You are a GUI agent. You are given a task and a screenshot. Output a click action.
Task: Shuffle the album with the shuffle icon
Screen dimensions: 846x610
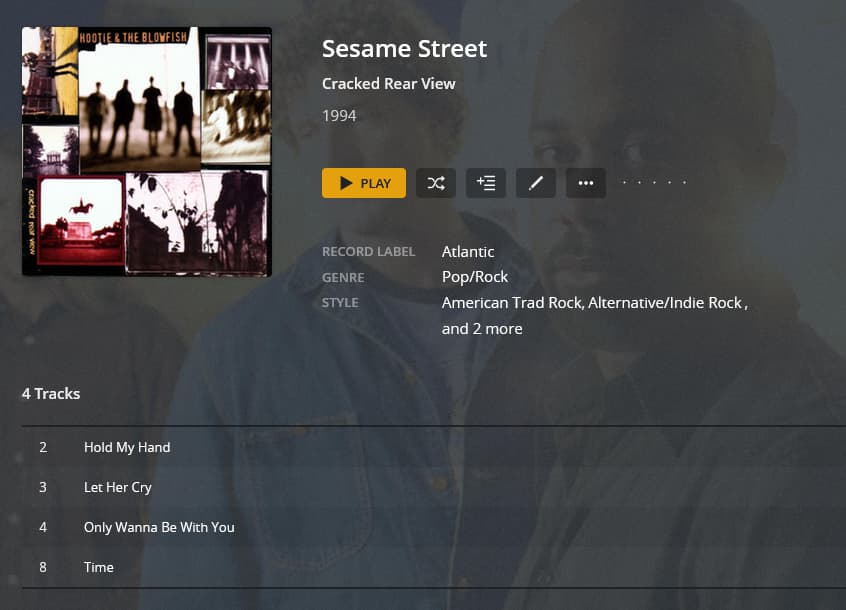point(436,183)
